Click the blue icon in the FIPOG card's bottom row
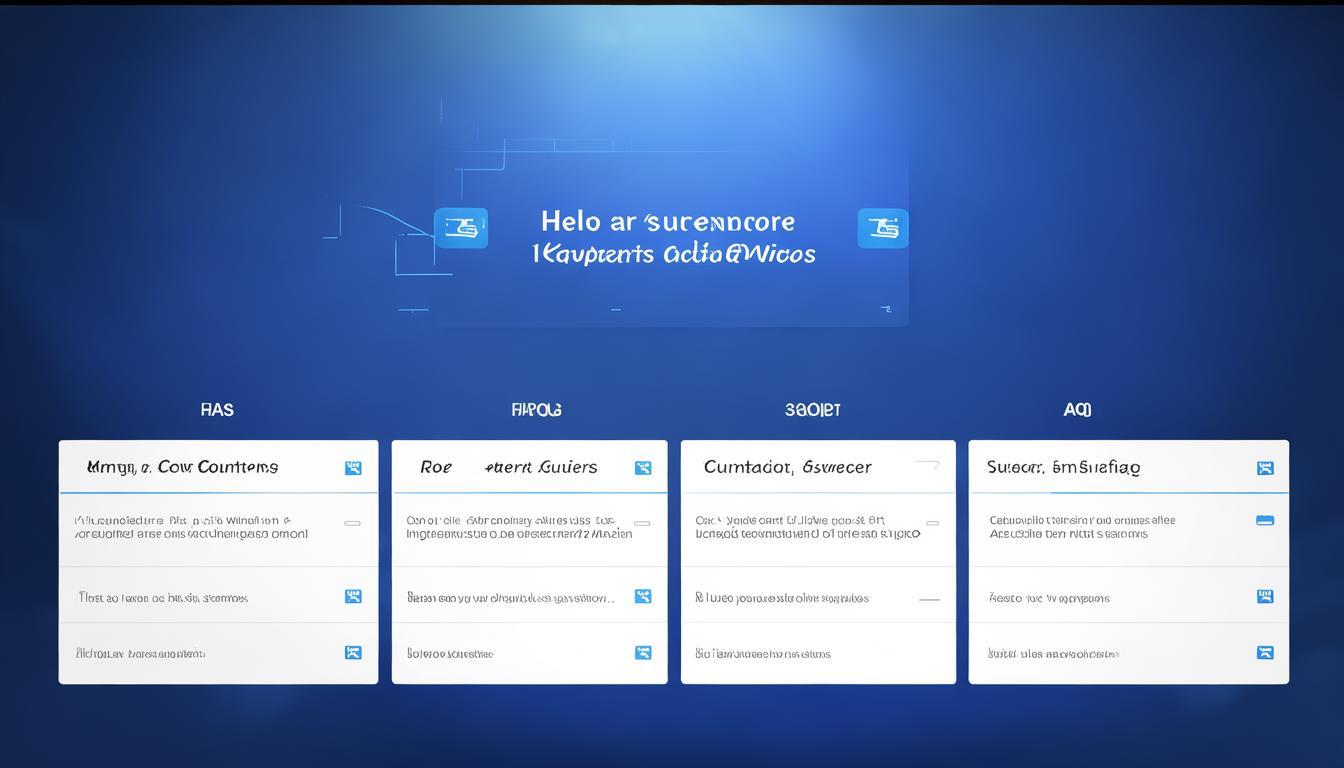This screenshot has height=768, width=1344. pyautogui.click(x=643, y=653)
